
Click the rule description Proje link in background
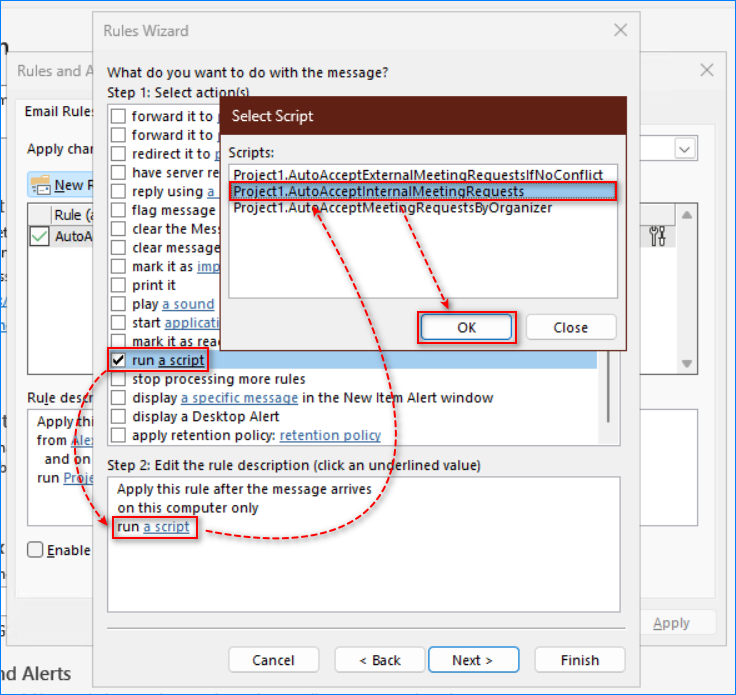78,478
